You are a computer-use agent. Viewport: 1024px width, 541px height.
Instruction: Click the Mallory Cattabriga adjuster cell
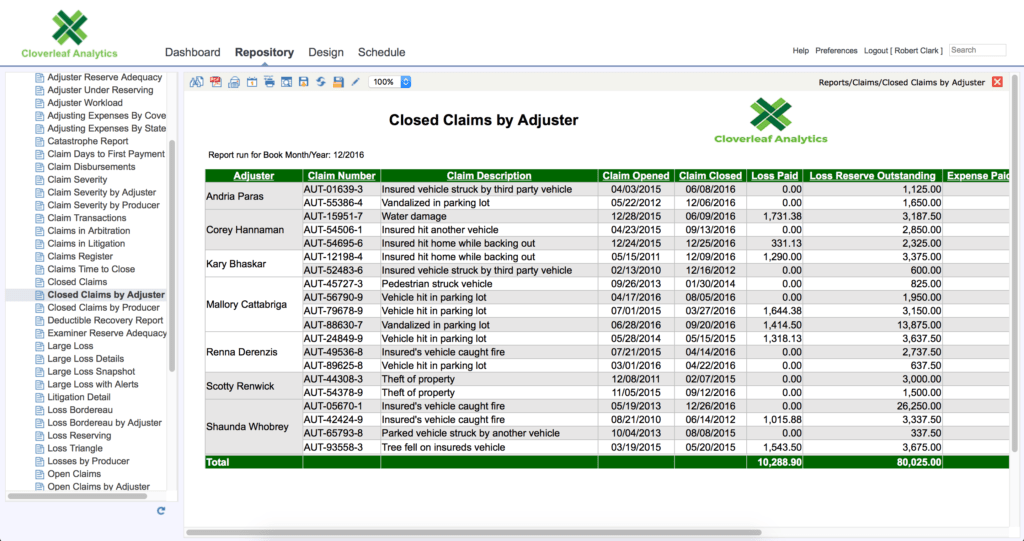click(x=253, y=304)
